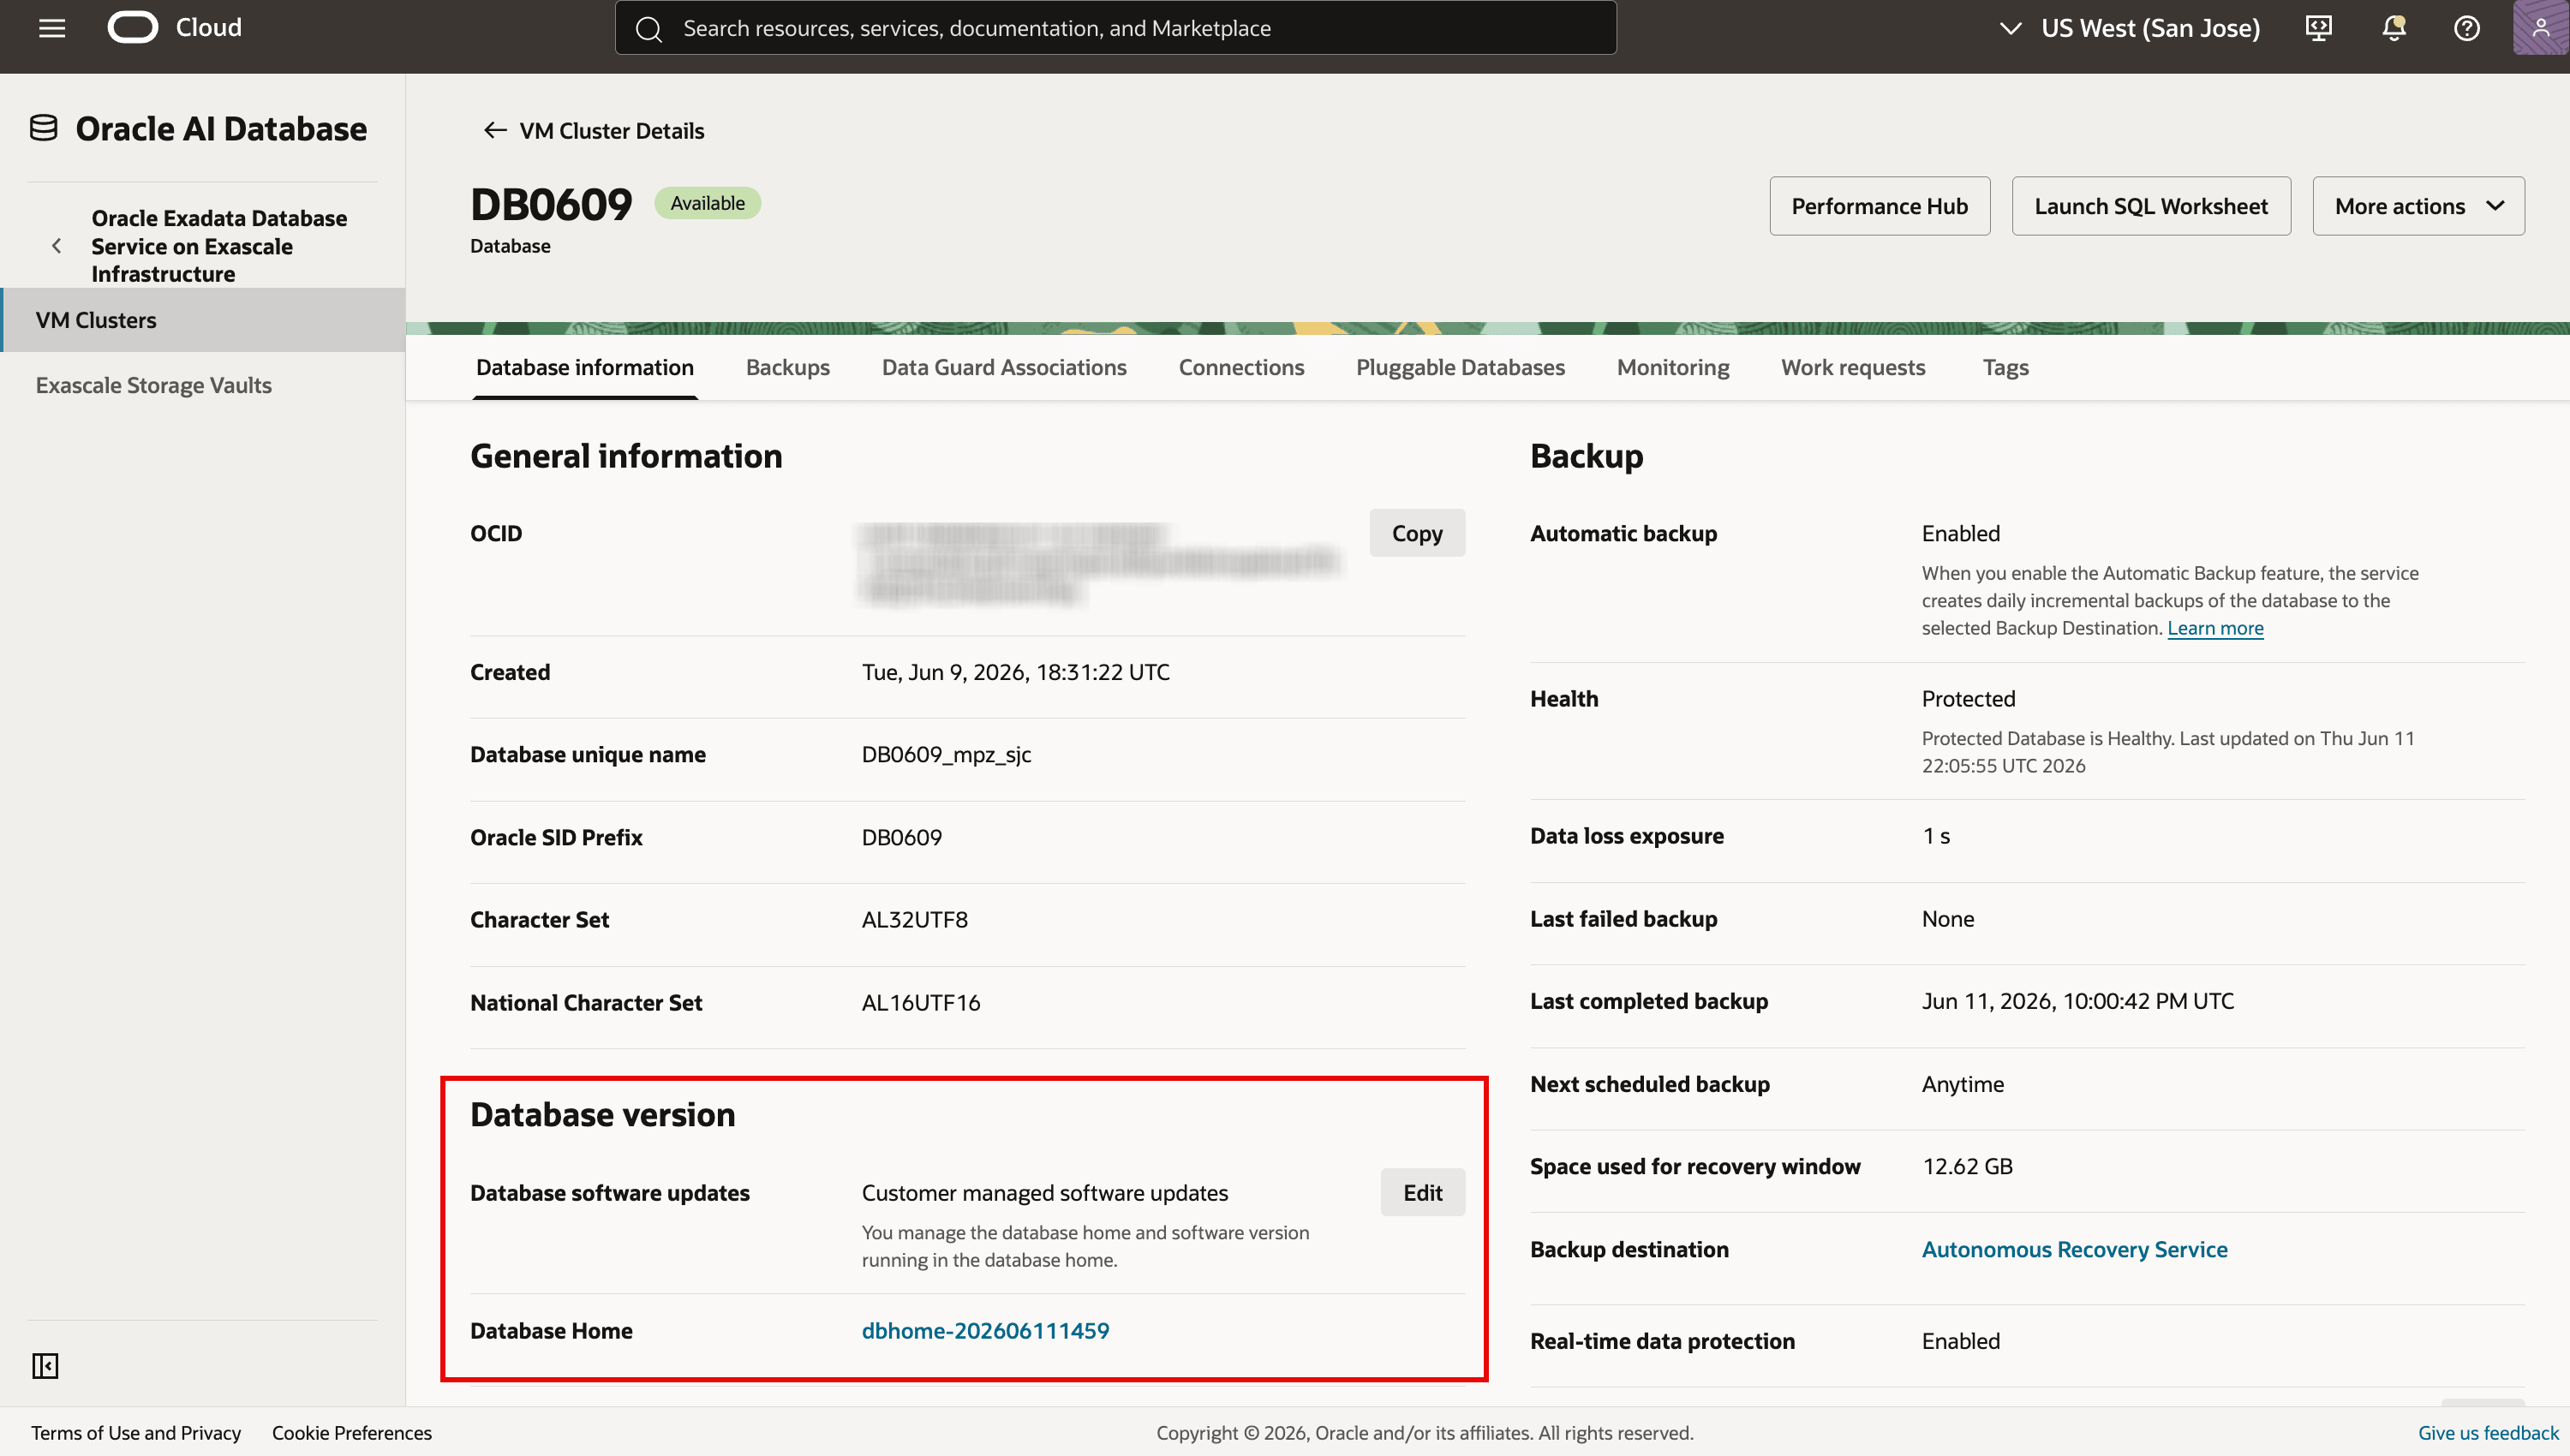Click the search magnifier icon
Image resolution: width=2570 pixels, height=1456 pixels.
pos(649,29)
